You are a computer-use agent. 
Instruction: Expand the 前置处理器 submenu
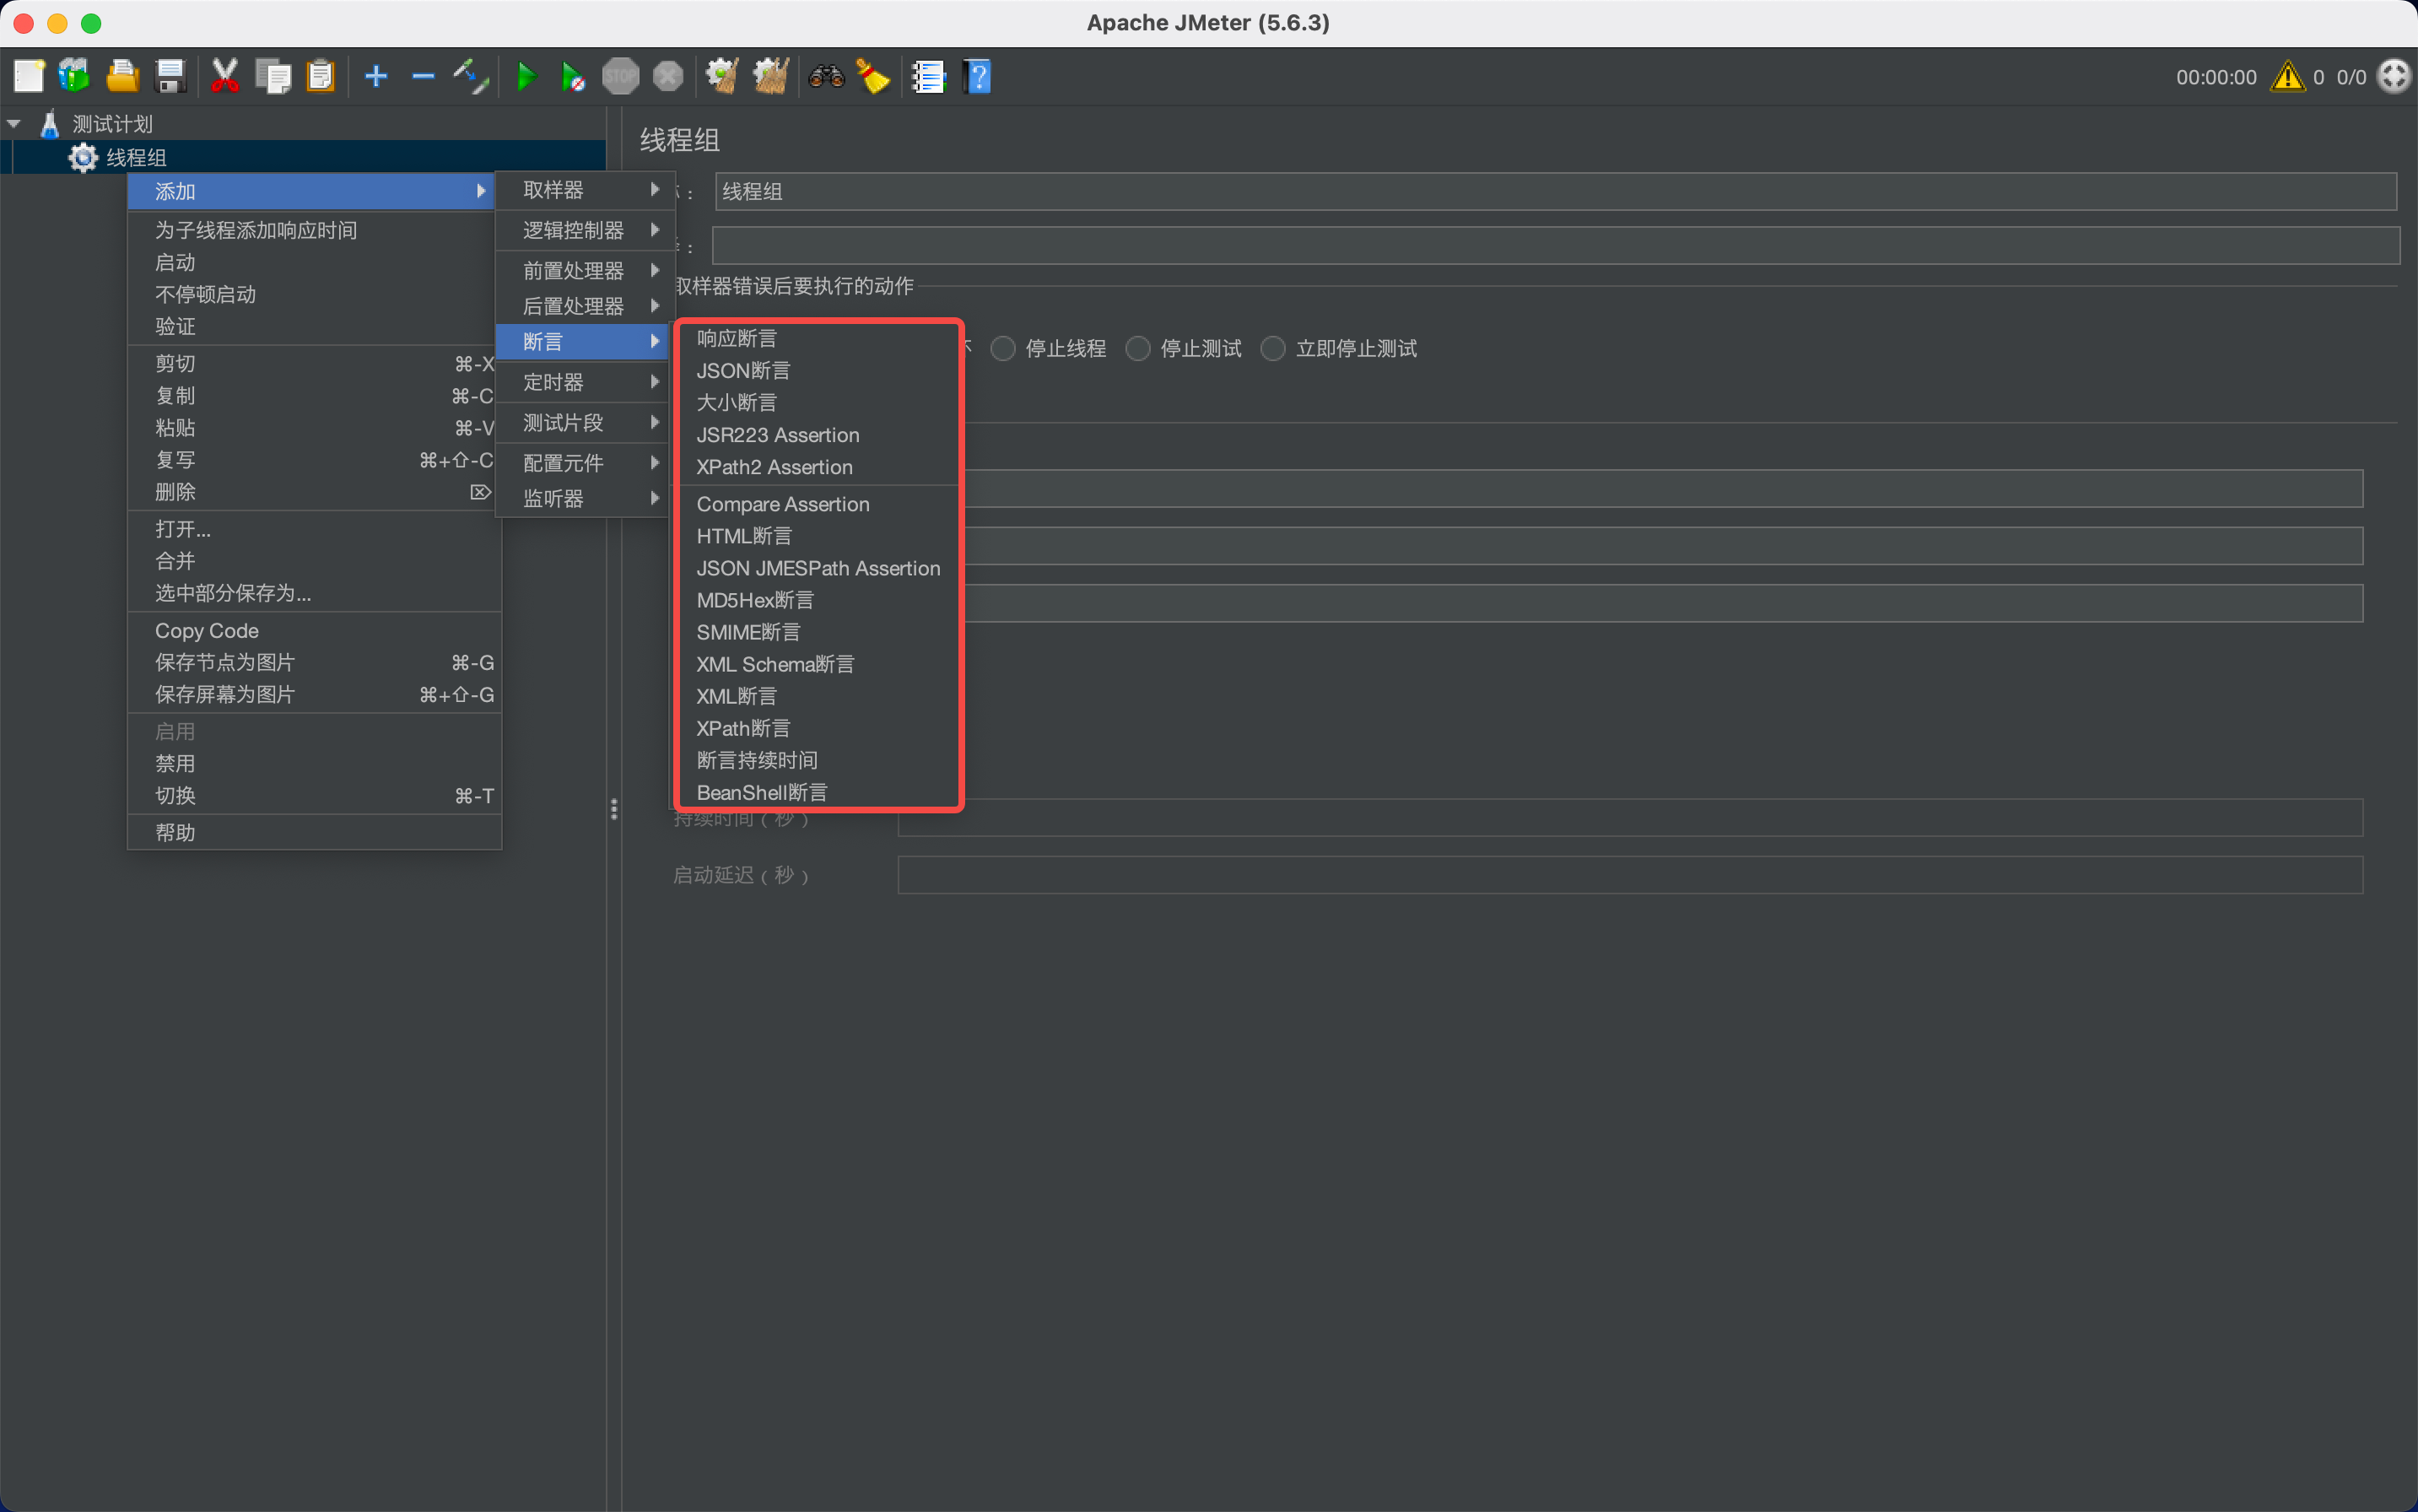tap(583, 270)
